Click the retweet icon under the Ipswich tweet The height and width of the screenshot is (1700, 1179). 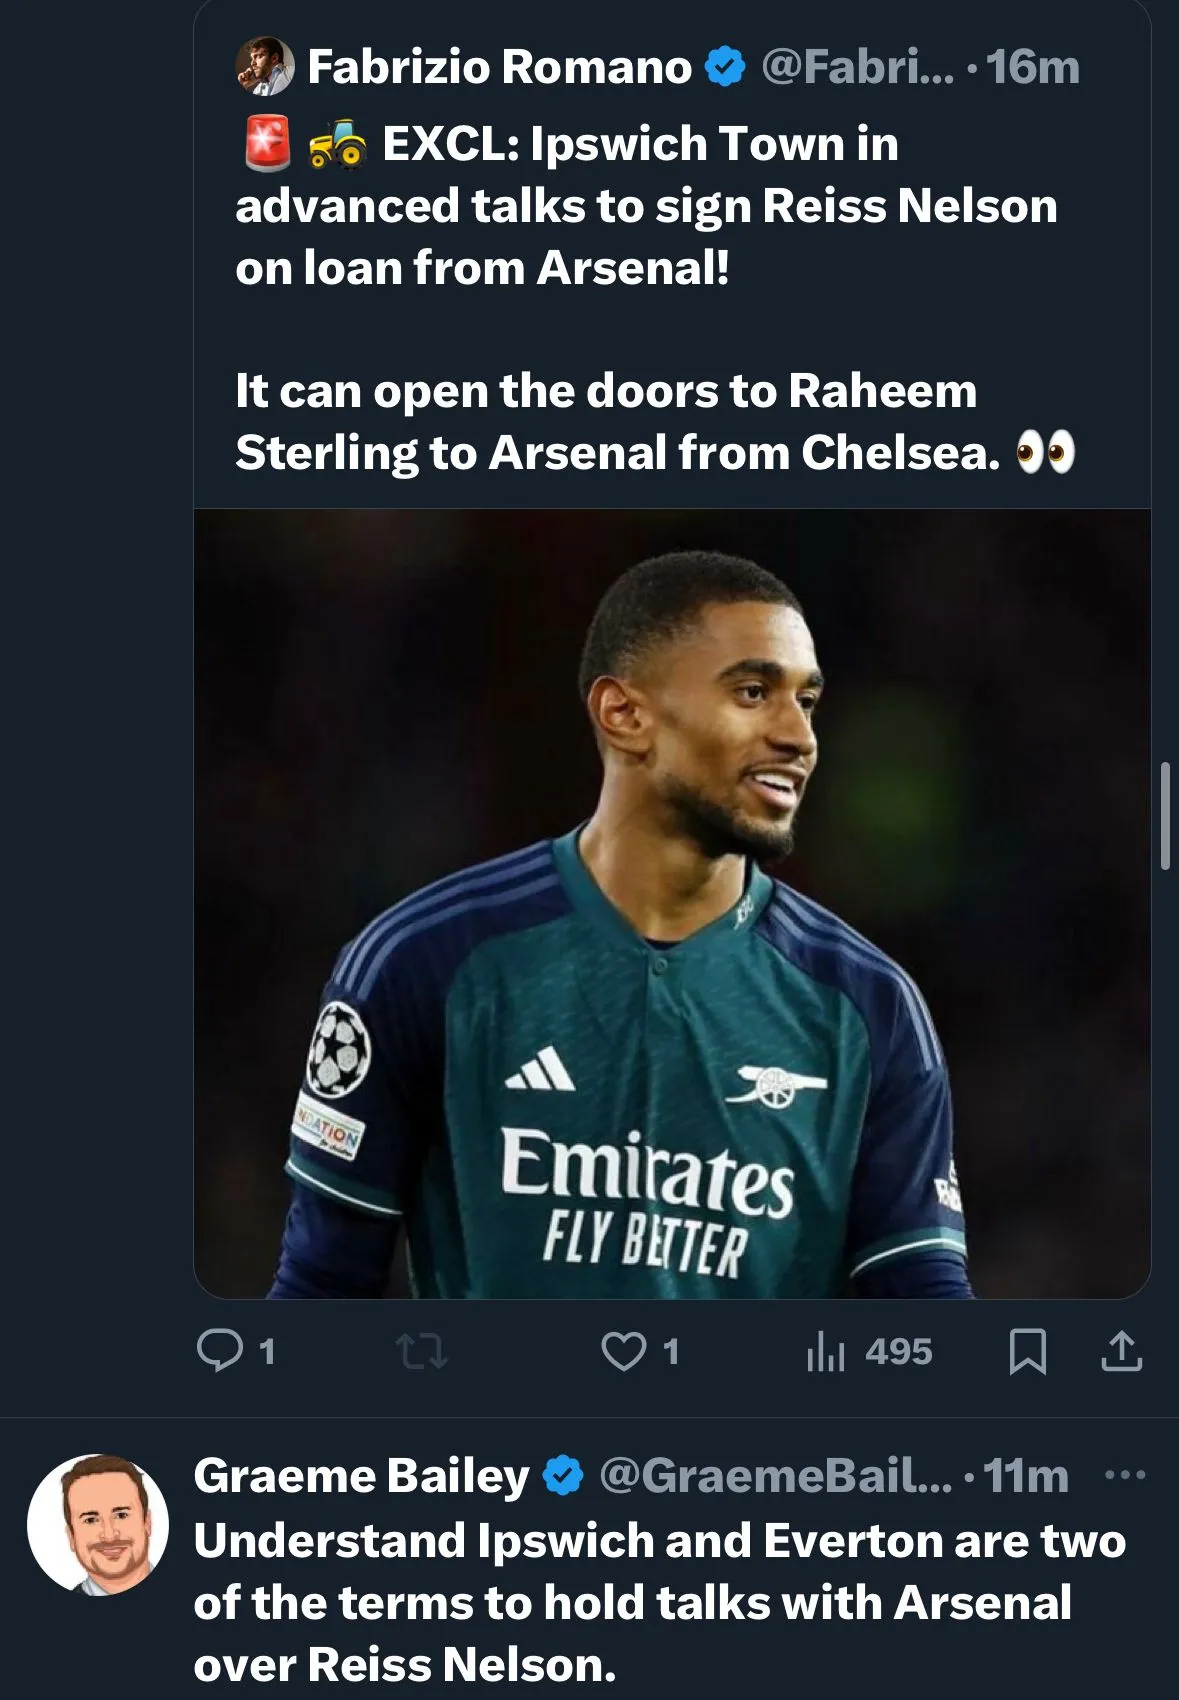421,1351
